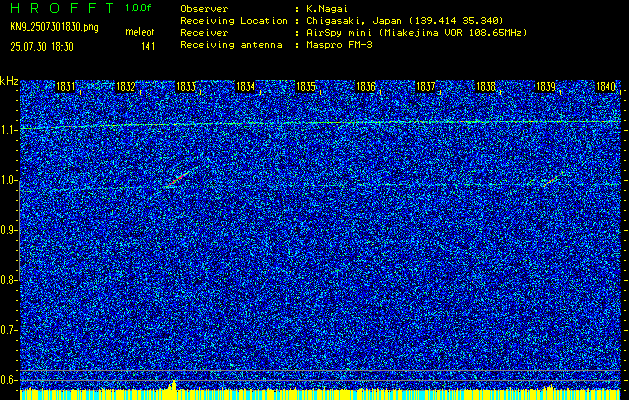Click the meteor count 141

(148, 47)
